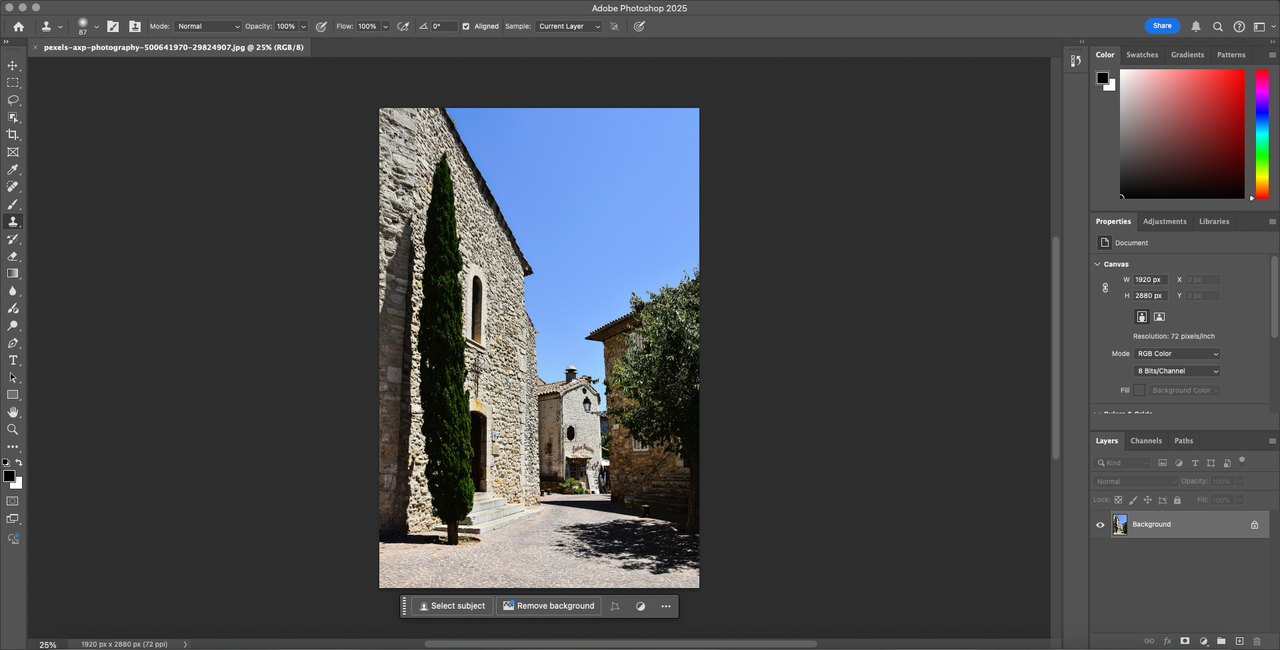Viewport: 1280px width, 650px height.
Task: Switch to the Gradients tab
Action: [x=1187, y=55]
